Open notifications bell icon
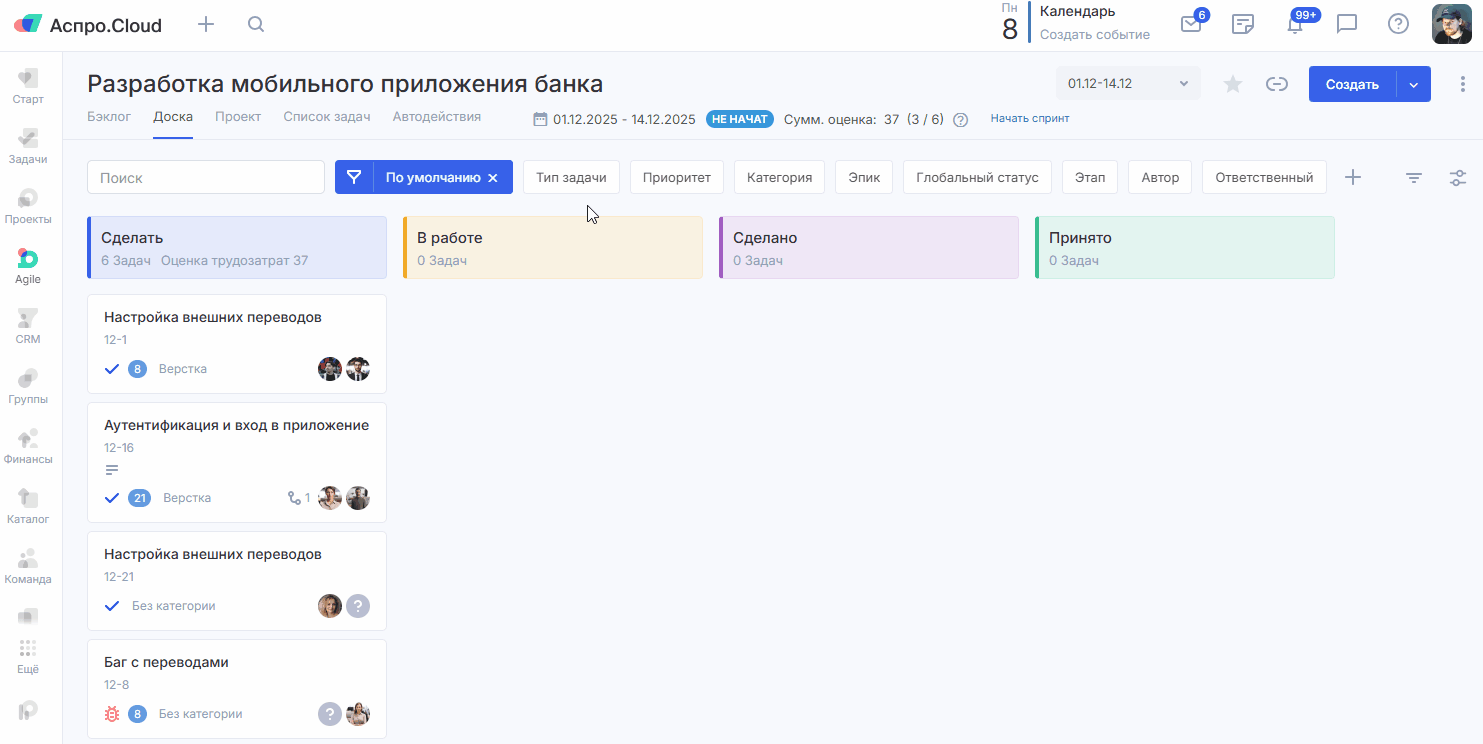1483x744 pixels. pyautogui.click(x=1295, y=26)
